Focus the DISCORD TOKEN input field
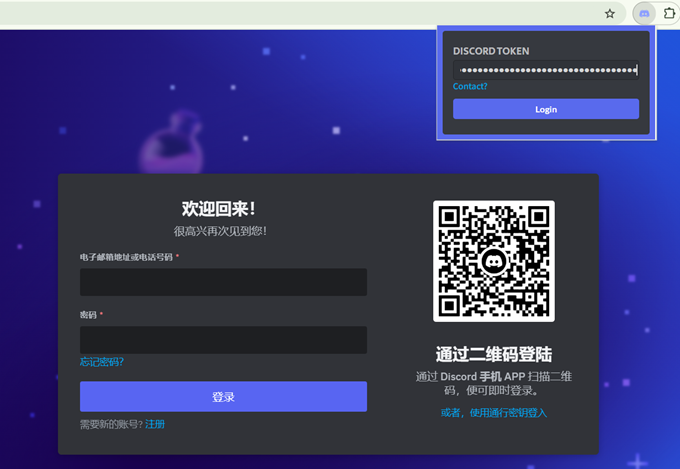 (545, 70)
